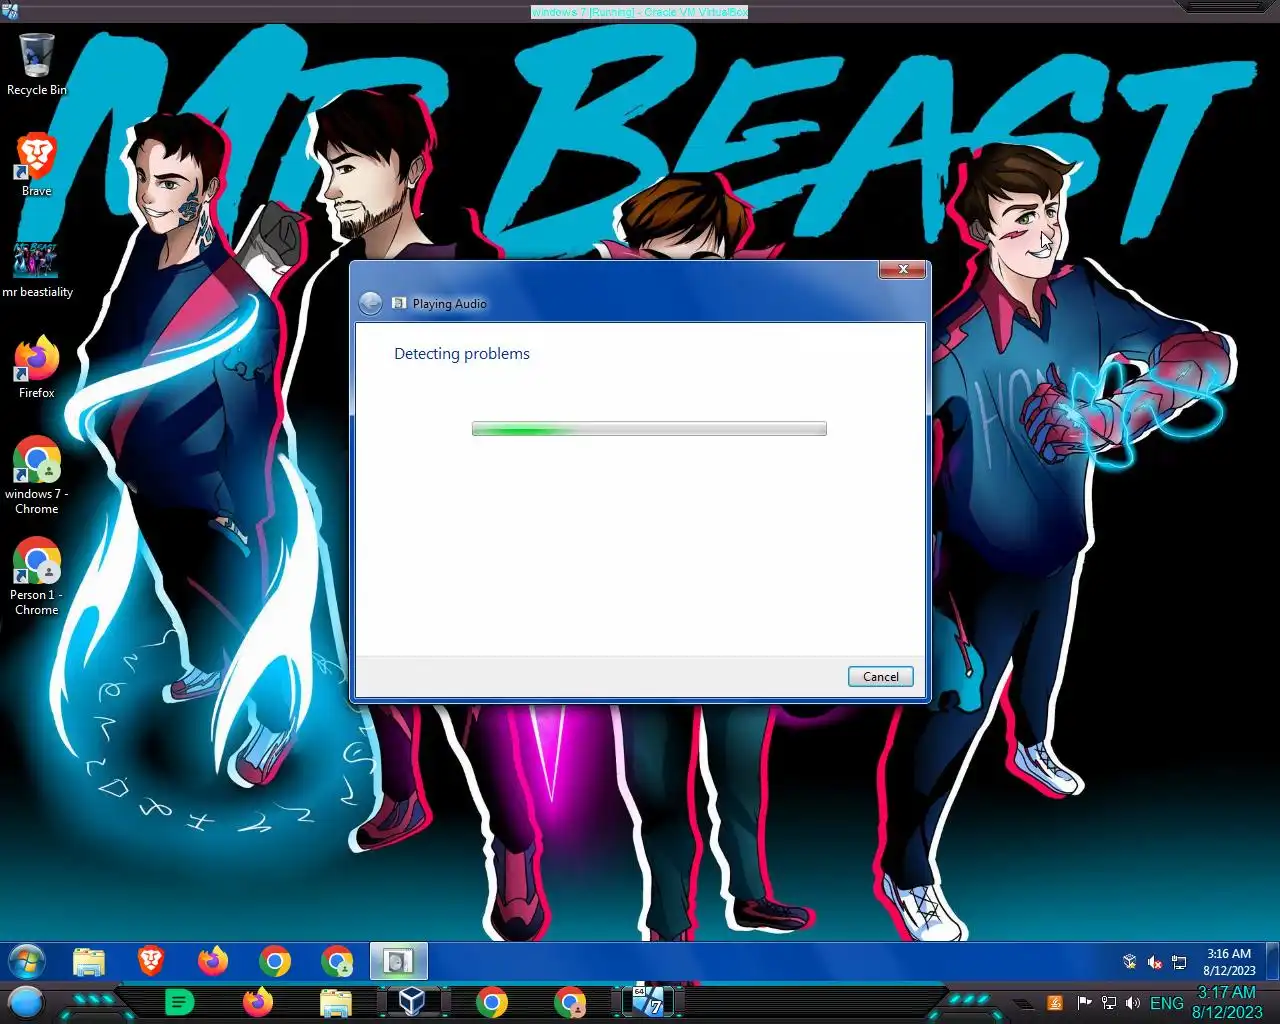Show hidden icons on host tray
Viewport: 1280px width, 1024px height.
point(1023,1003)
